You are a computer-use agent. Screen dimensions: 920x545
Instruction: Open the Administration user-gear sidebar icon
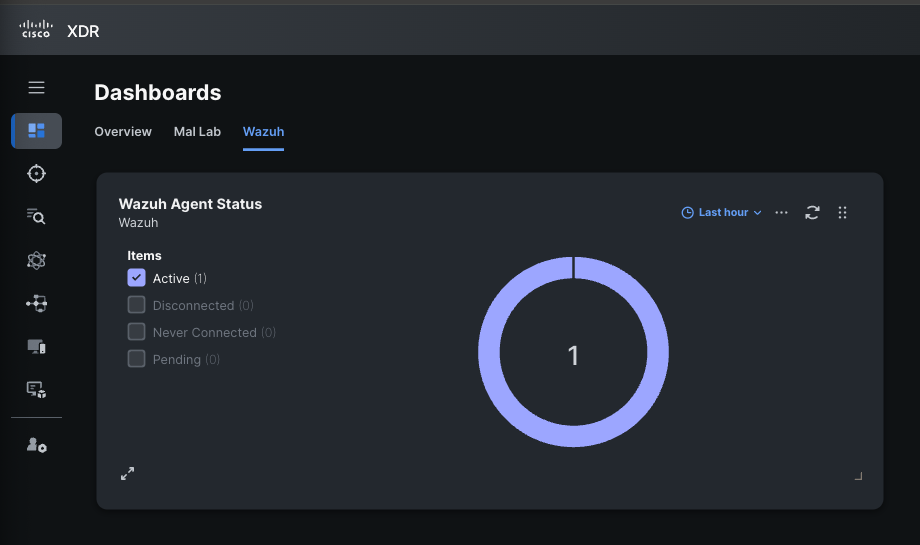(37, 445)
